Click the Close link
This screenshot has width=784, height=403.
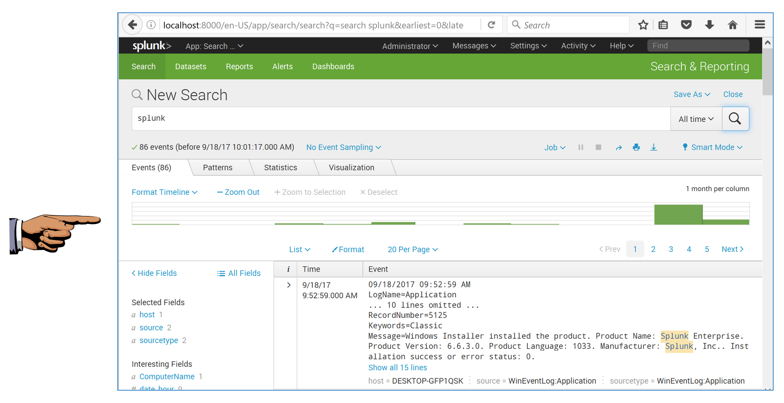pyautogui.click(x=732, y=94)
